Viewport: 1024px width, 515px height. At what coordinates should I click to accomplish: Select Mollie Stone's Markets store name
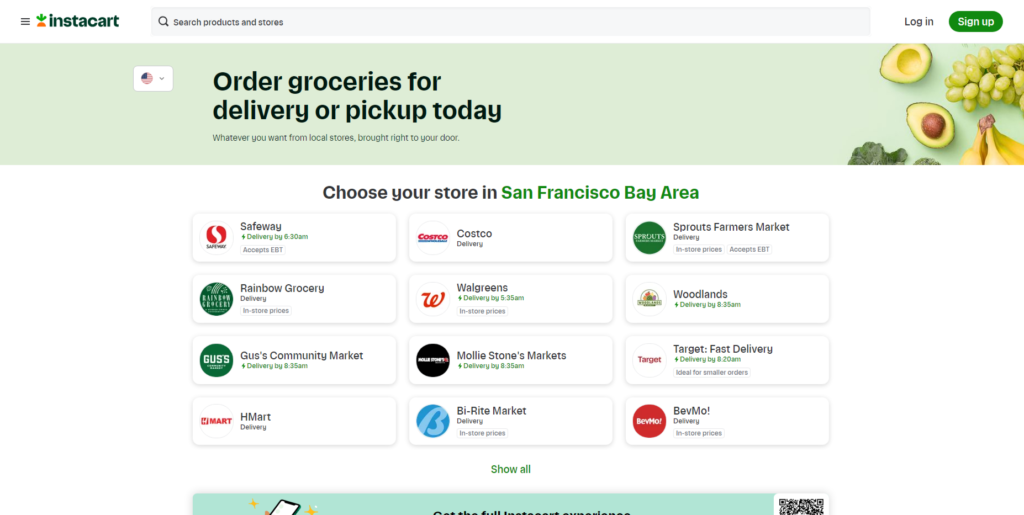[x=511, y=355]
